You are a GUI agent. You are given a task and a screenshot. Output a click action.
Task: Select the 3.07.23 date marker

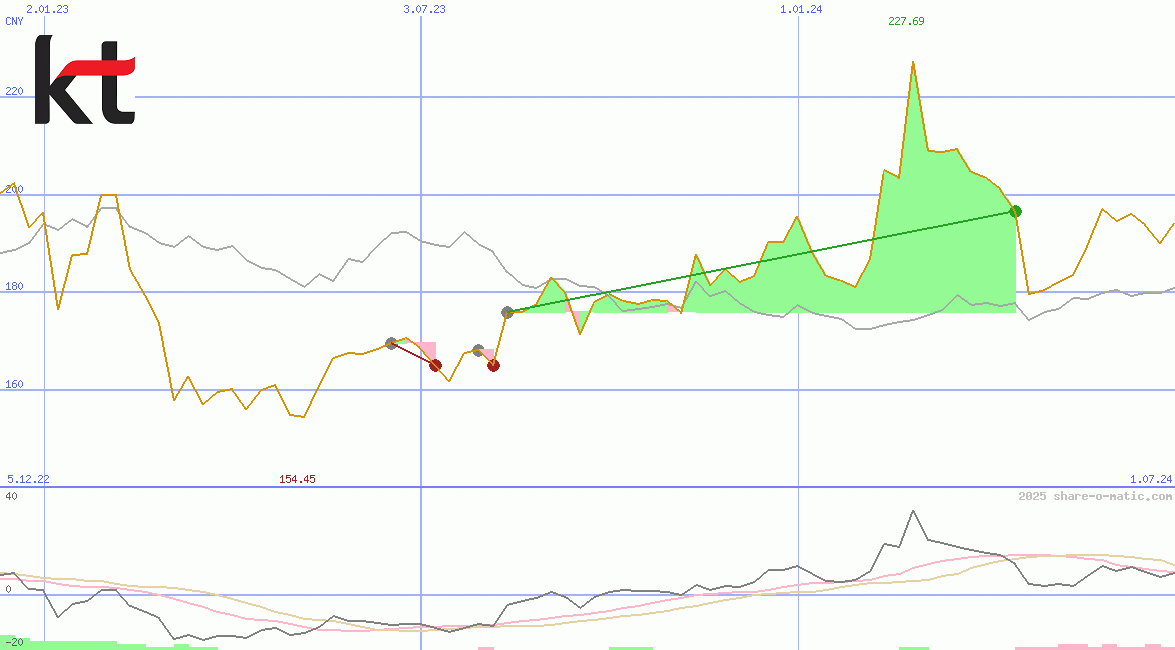tap(424, 9)
